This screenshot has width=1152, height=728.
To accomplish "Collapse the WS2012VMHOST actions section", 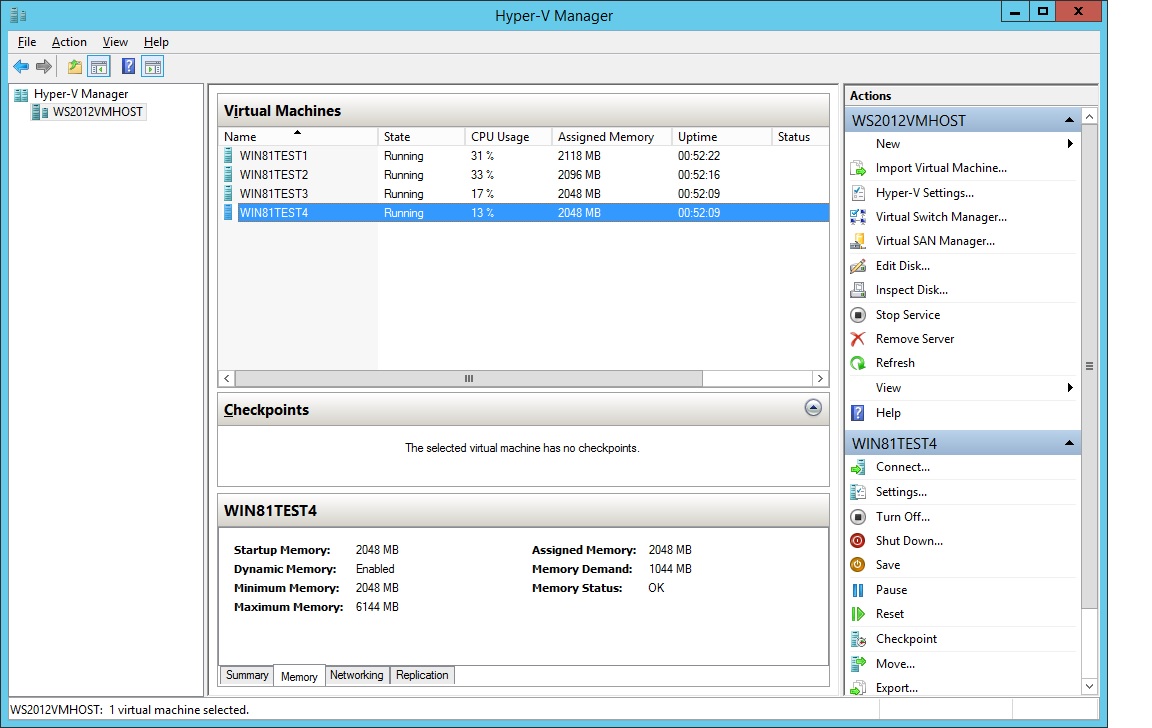I will [x=1068, y=118].
